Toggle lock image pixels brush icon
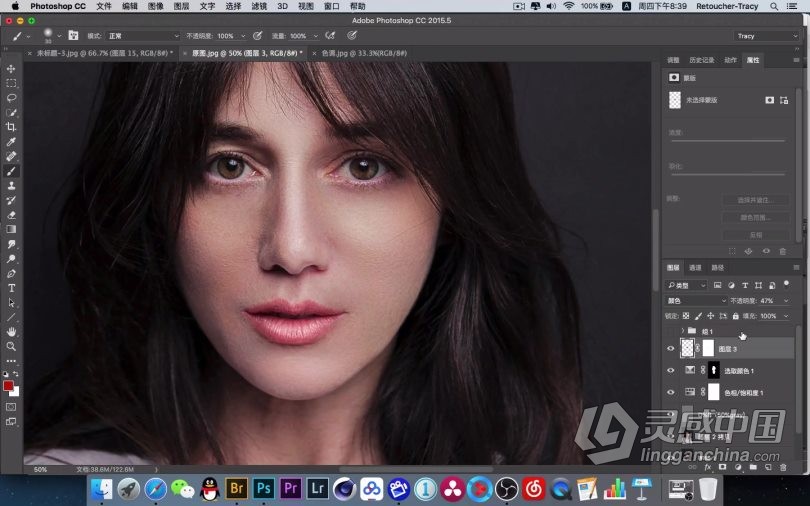This screenshot has width=810, height=506. 698,315
